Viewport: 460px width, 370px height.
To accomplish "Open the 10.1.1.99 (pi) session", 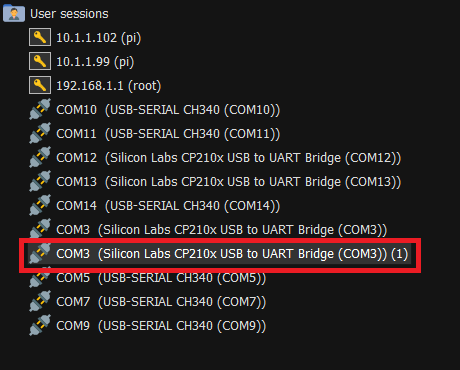I will (x=95, y=62).
